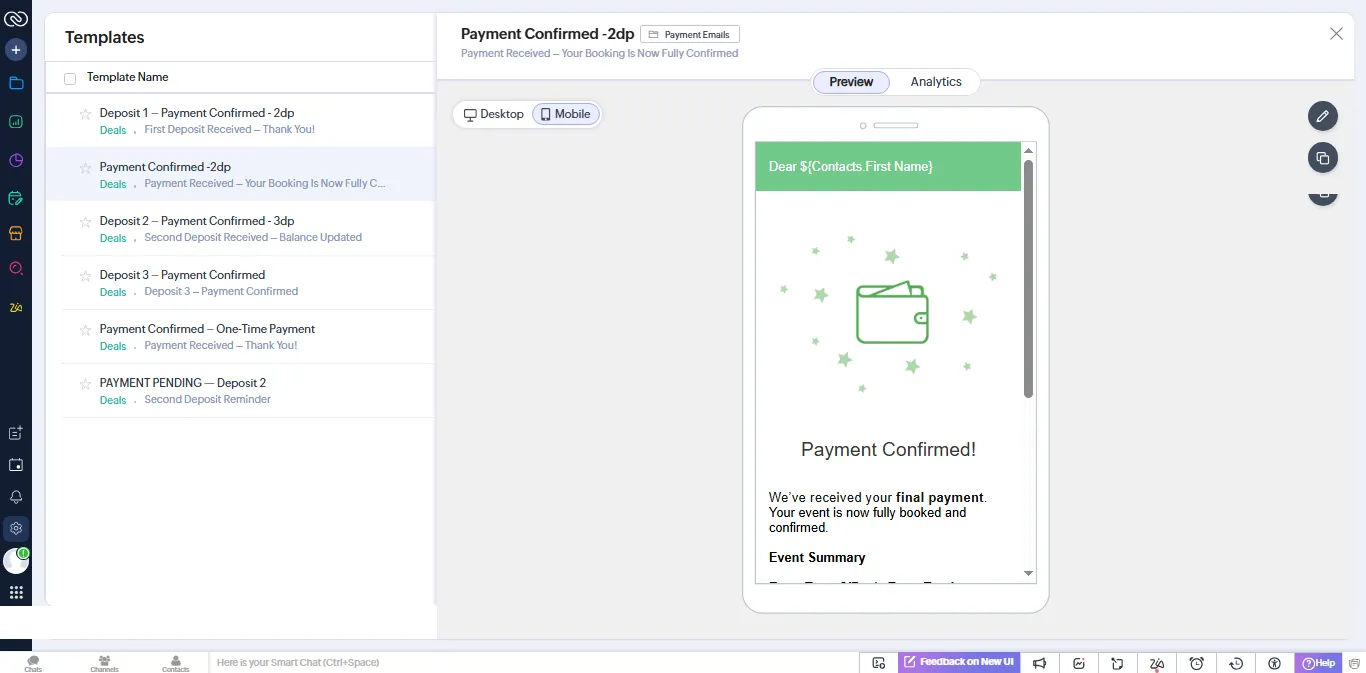Open the green bar chart reports icon
Screen dimensions: 1366x673
[x=16, y=122]
